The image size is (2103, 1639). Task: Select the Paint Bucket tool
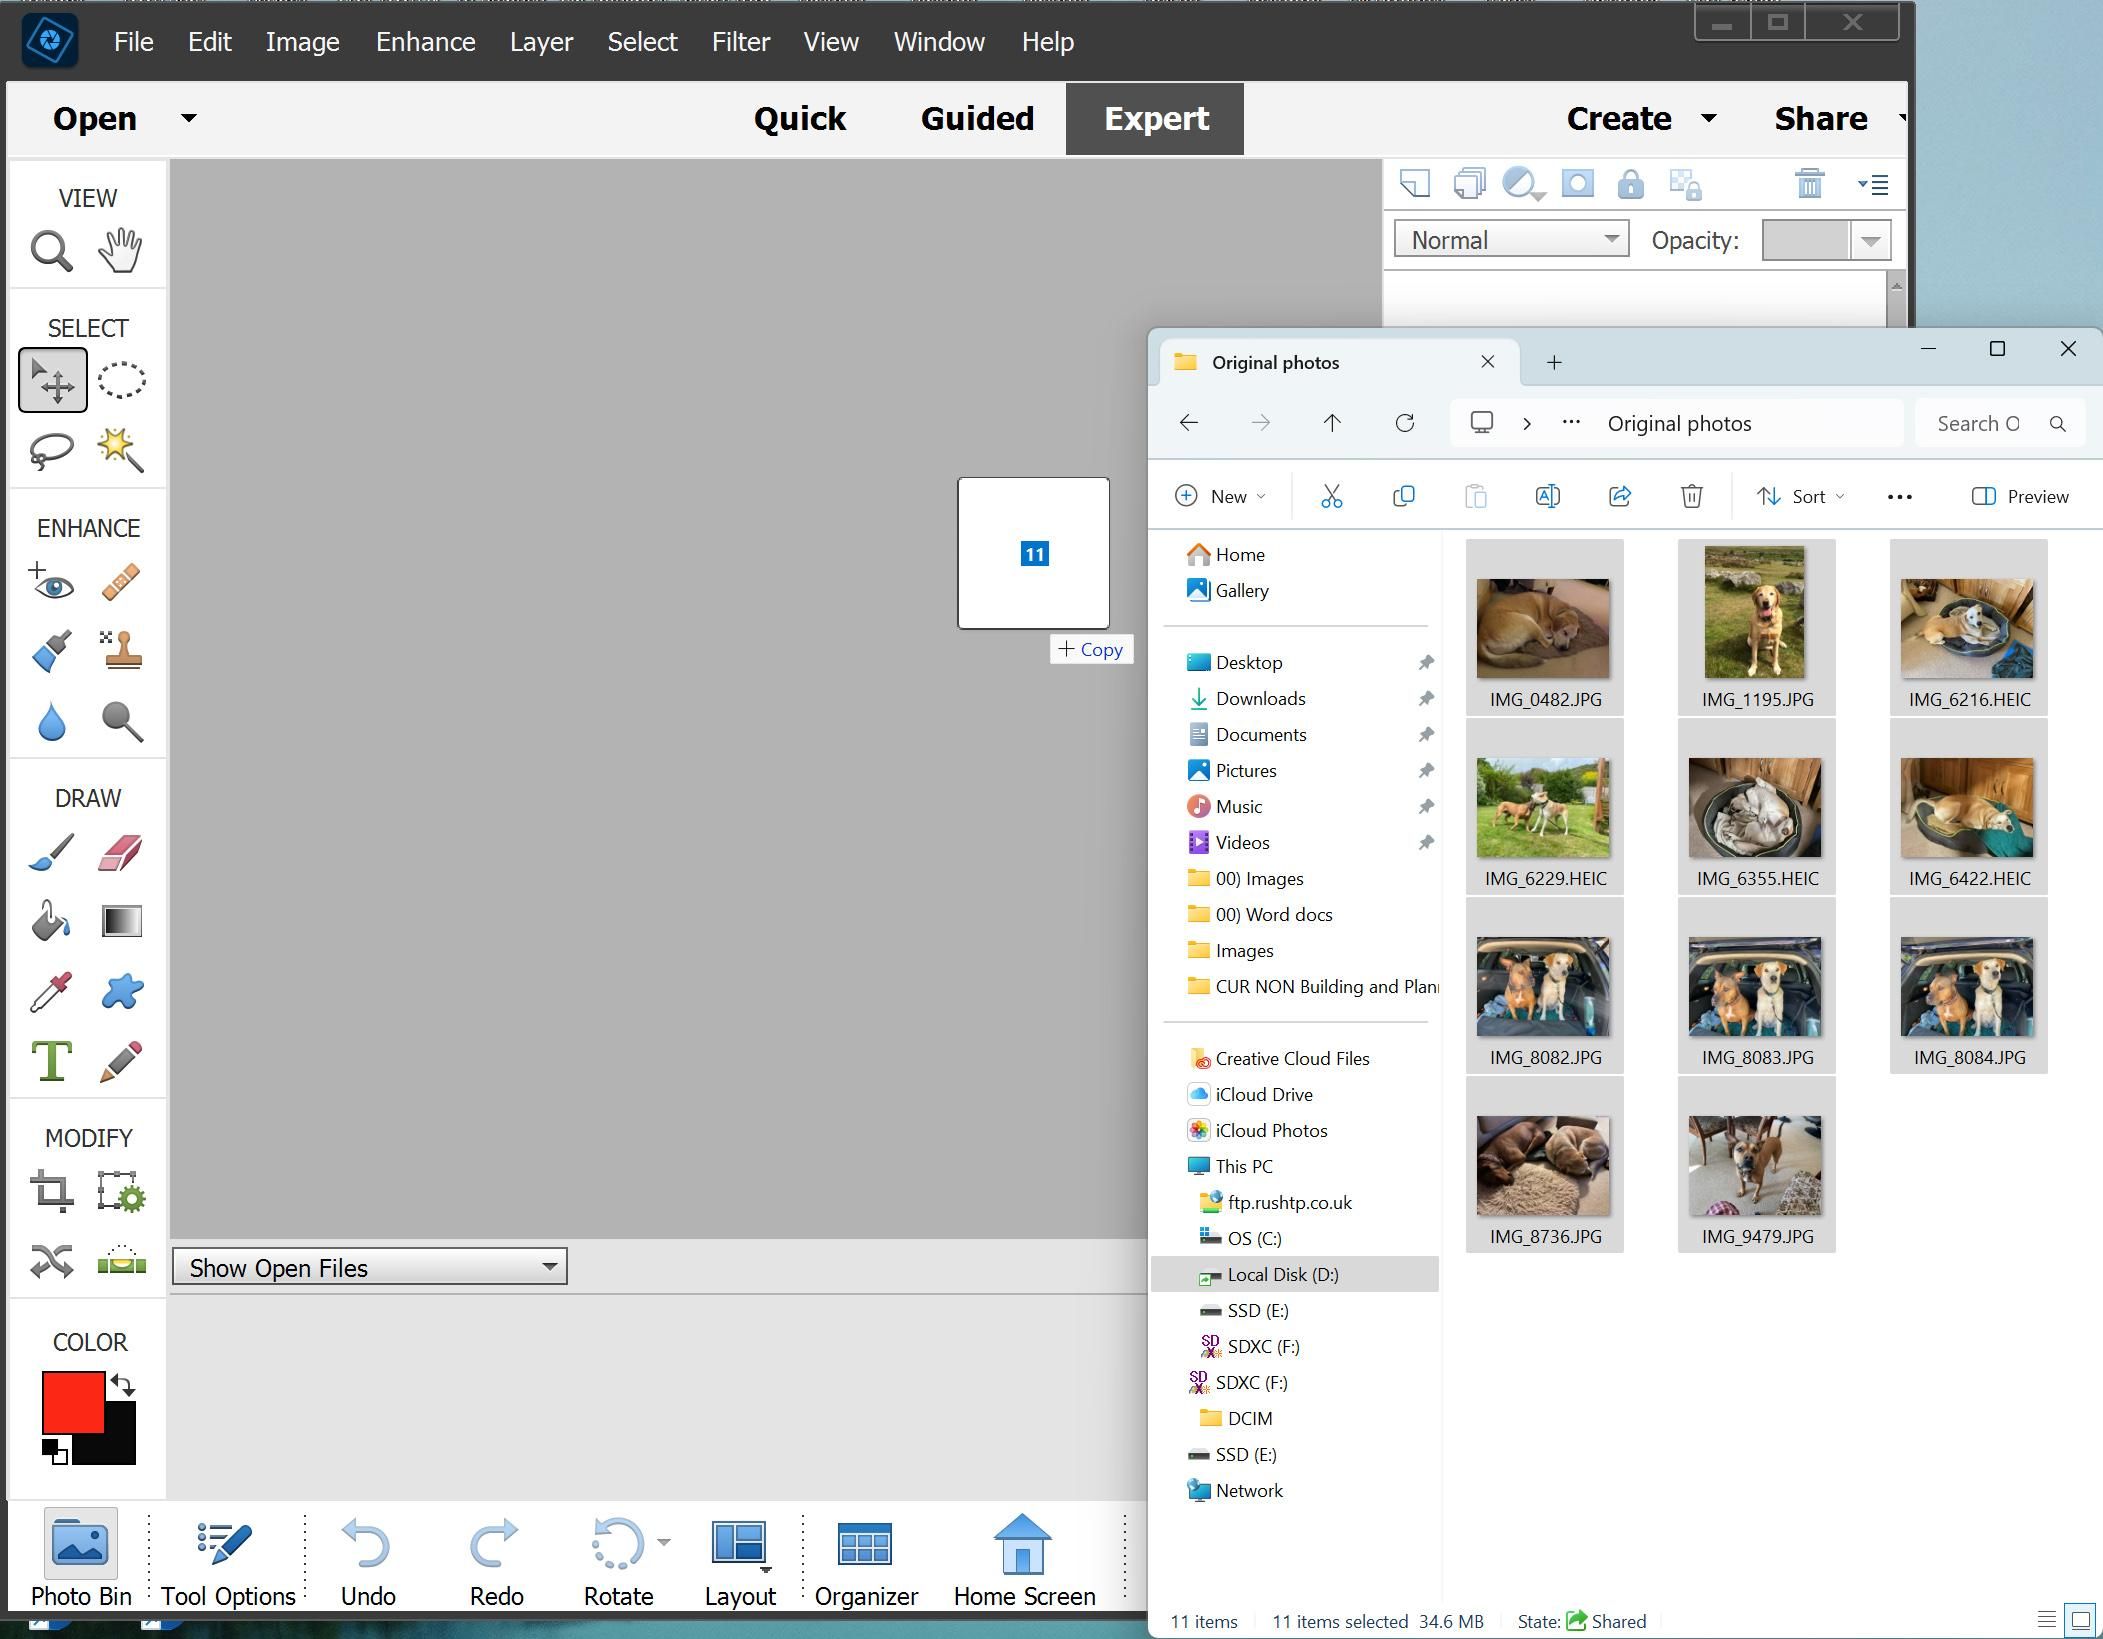(x=50, y=921)
